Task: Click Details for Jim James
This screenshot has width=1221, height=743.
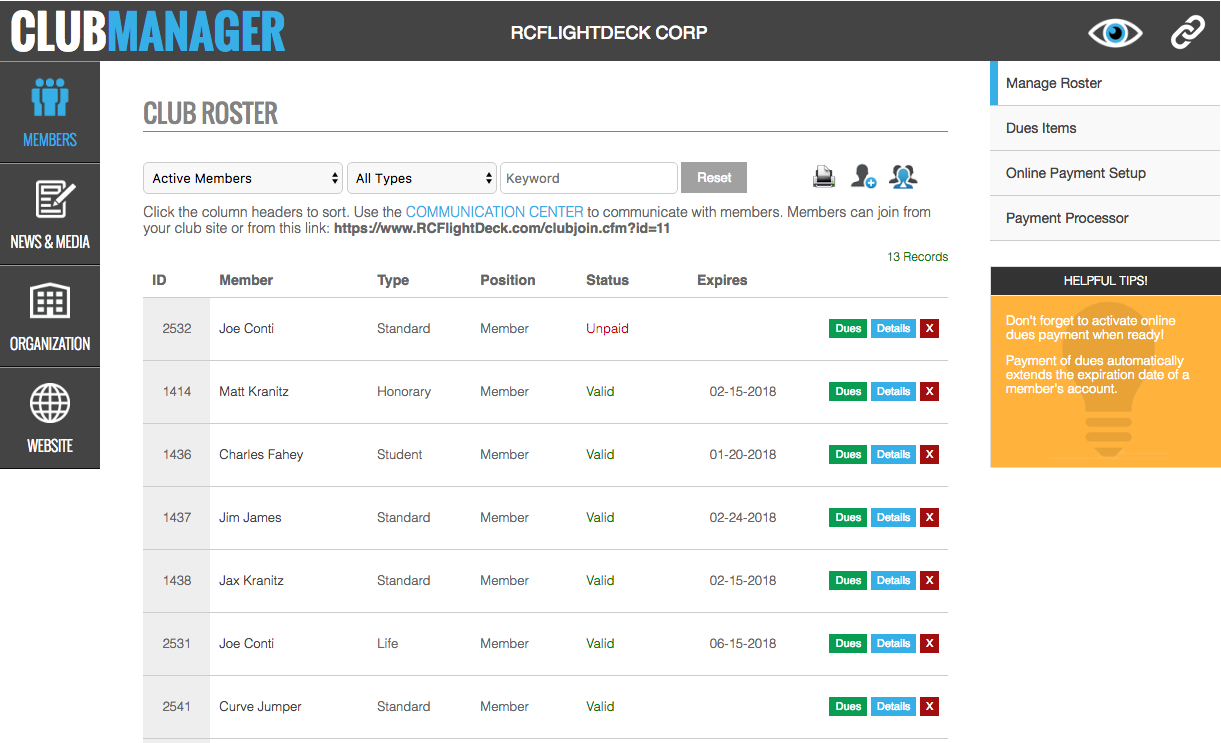Action: point(893,517)
